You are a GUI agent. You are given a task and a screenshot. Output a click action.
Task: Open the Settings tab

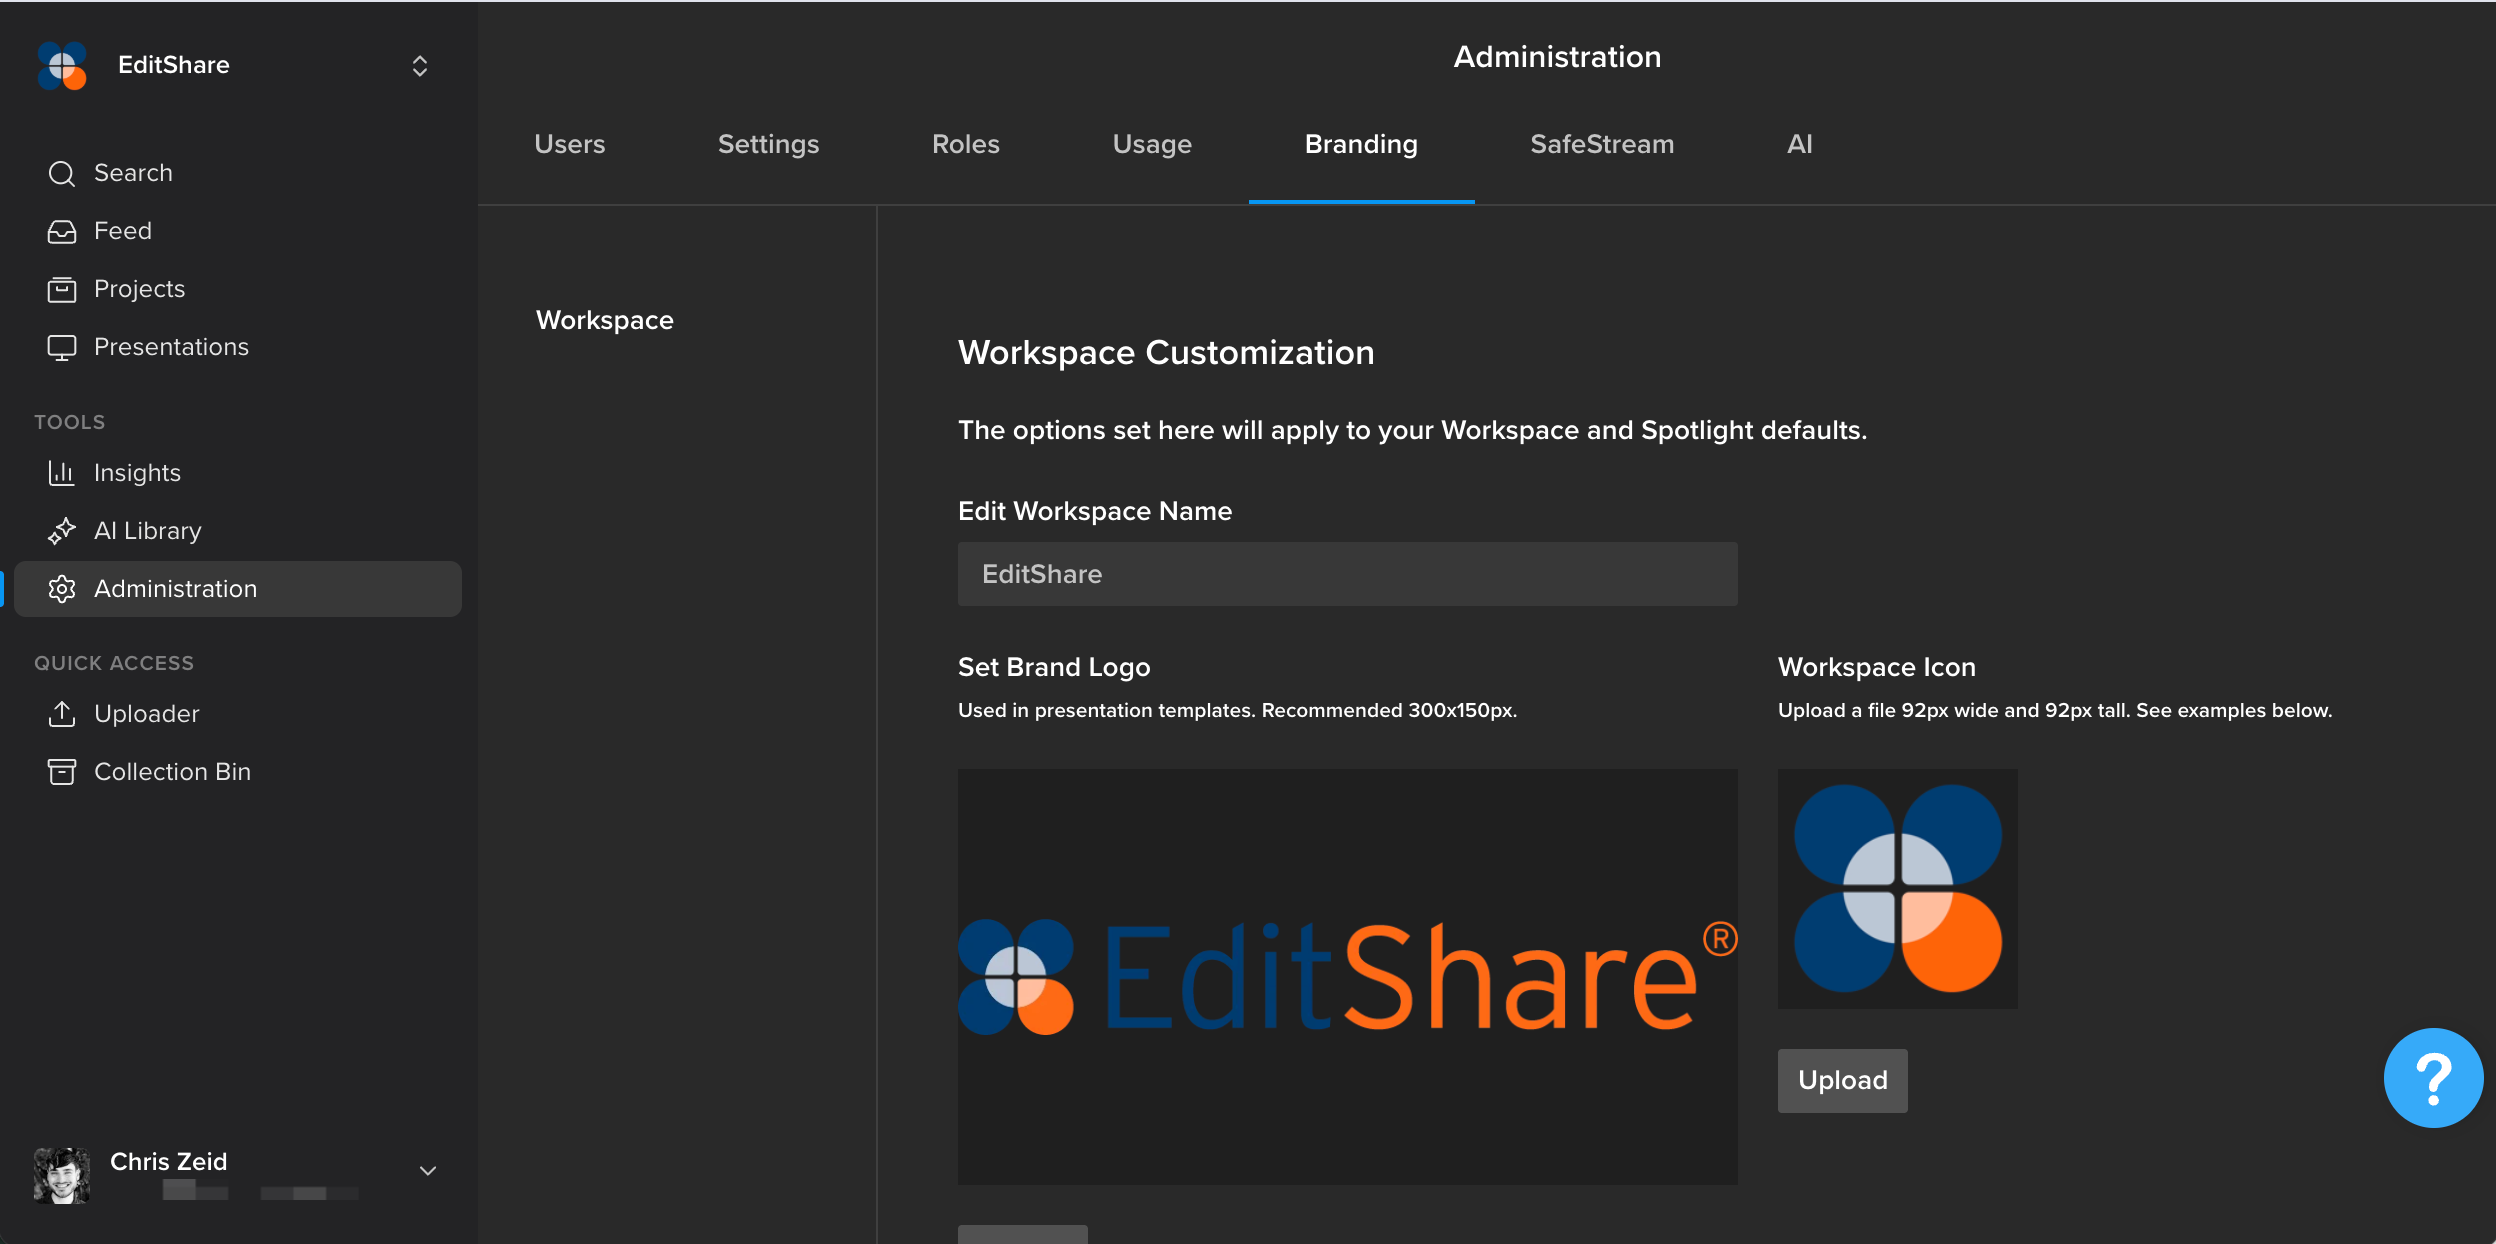[x=769, y=144]
